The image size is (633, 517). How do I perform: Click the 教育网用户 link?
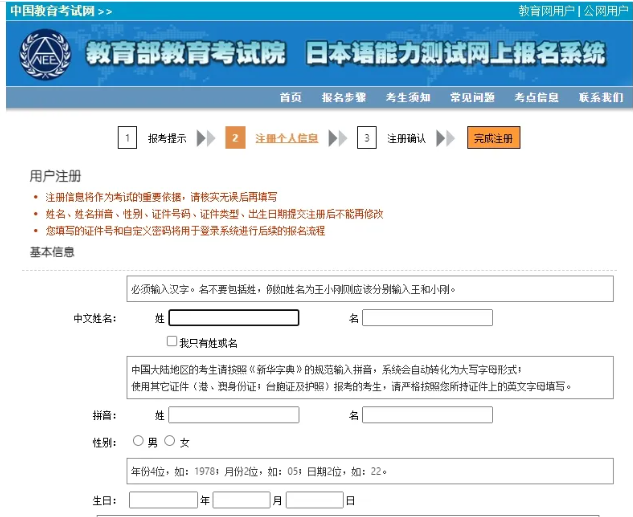tap(546, 10)
